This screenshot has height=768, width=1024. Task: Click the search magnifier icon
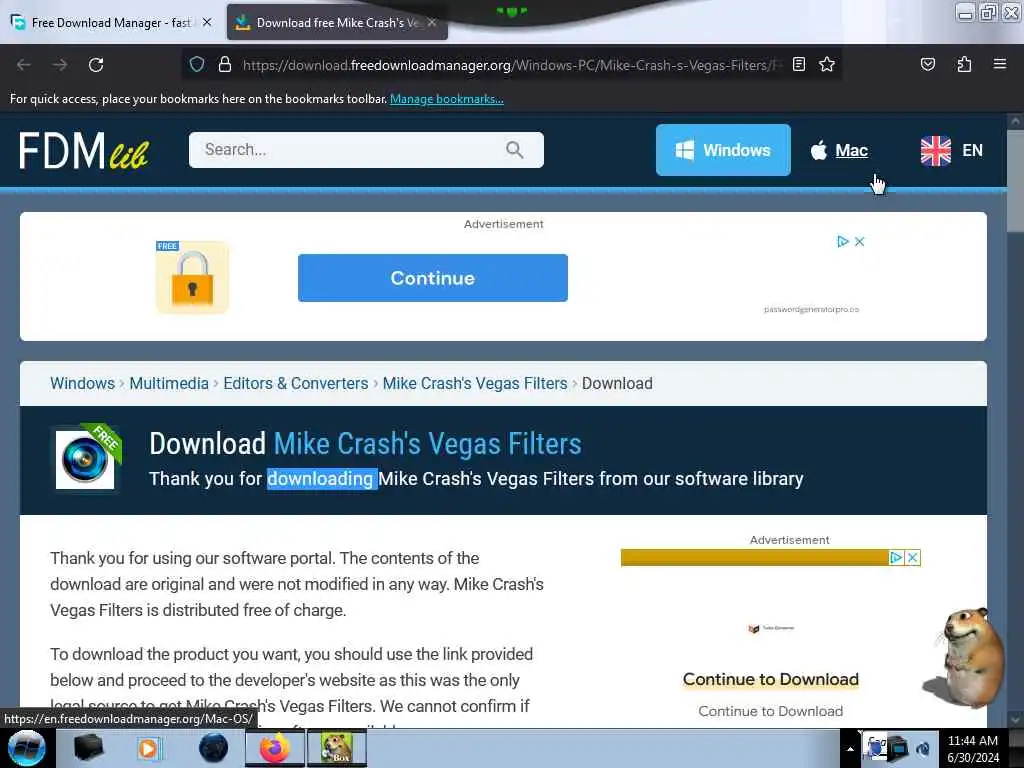(x=515, y=150)
